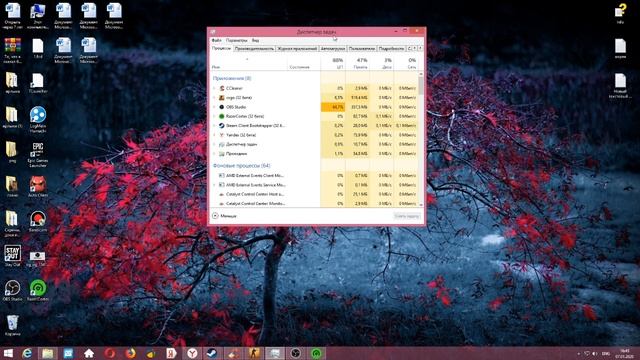Expand the Проводник process row
The image size is (640, 360).
pyautogui.click(x=214, y=154)
